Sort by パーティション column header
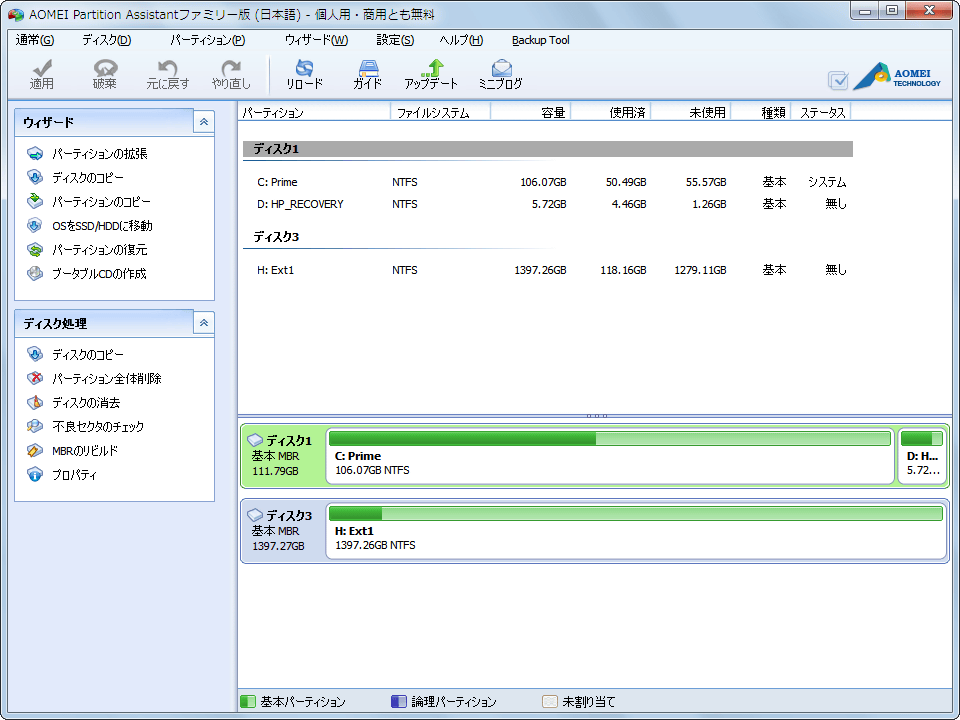 coord(314,112)
